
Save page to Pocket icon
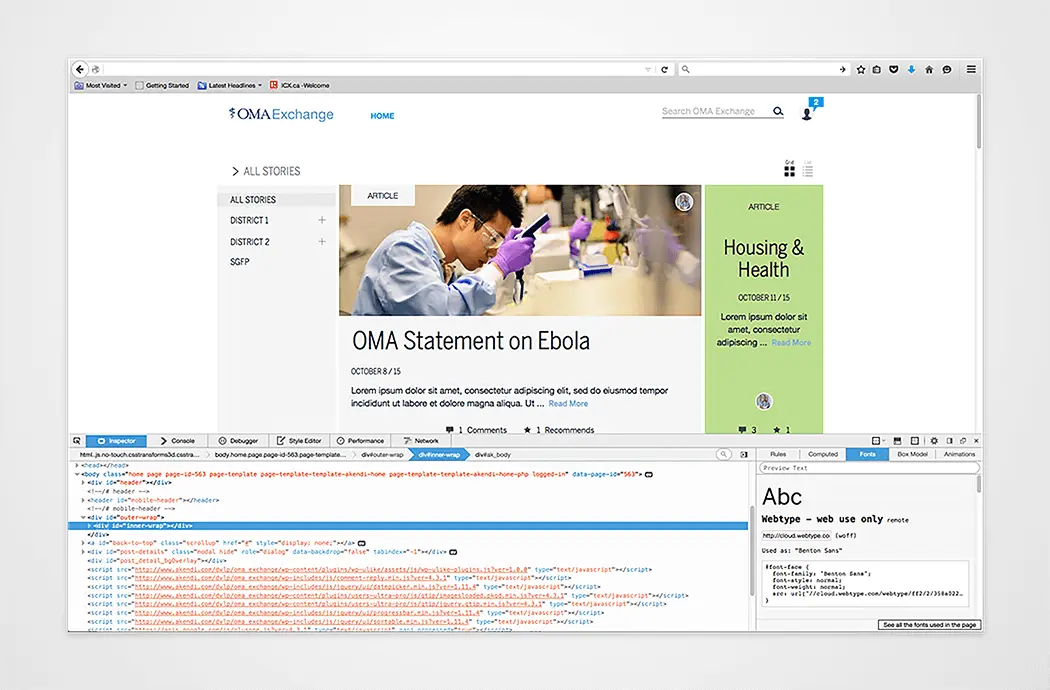coord(894,69)
